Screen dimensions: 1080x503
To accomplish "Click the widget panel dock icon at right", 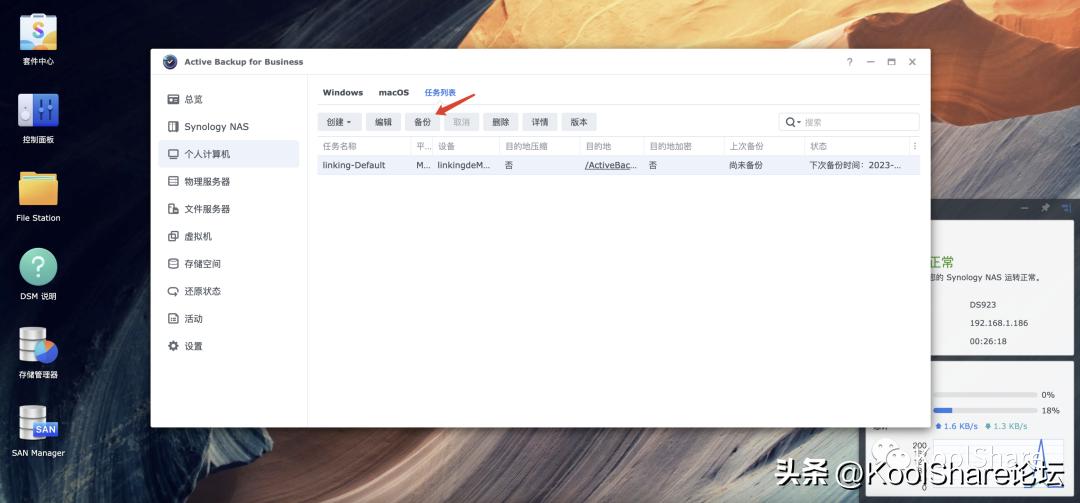I will click(x=1066, y=207).
